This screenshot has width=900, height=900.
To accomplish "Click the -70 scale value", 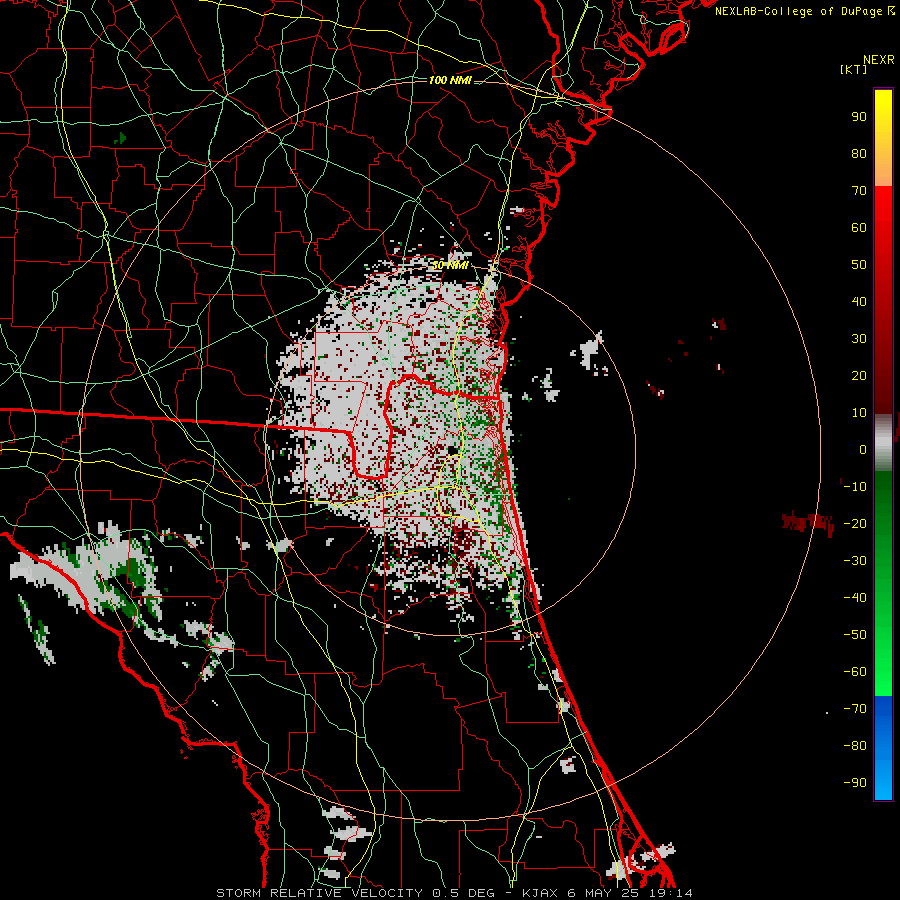I will pos(855,709).
